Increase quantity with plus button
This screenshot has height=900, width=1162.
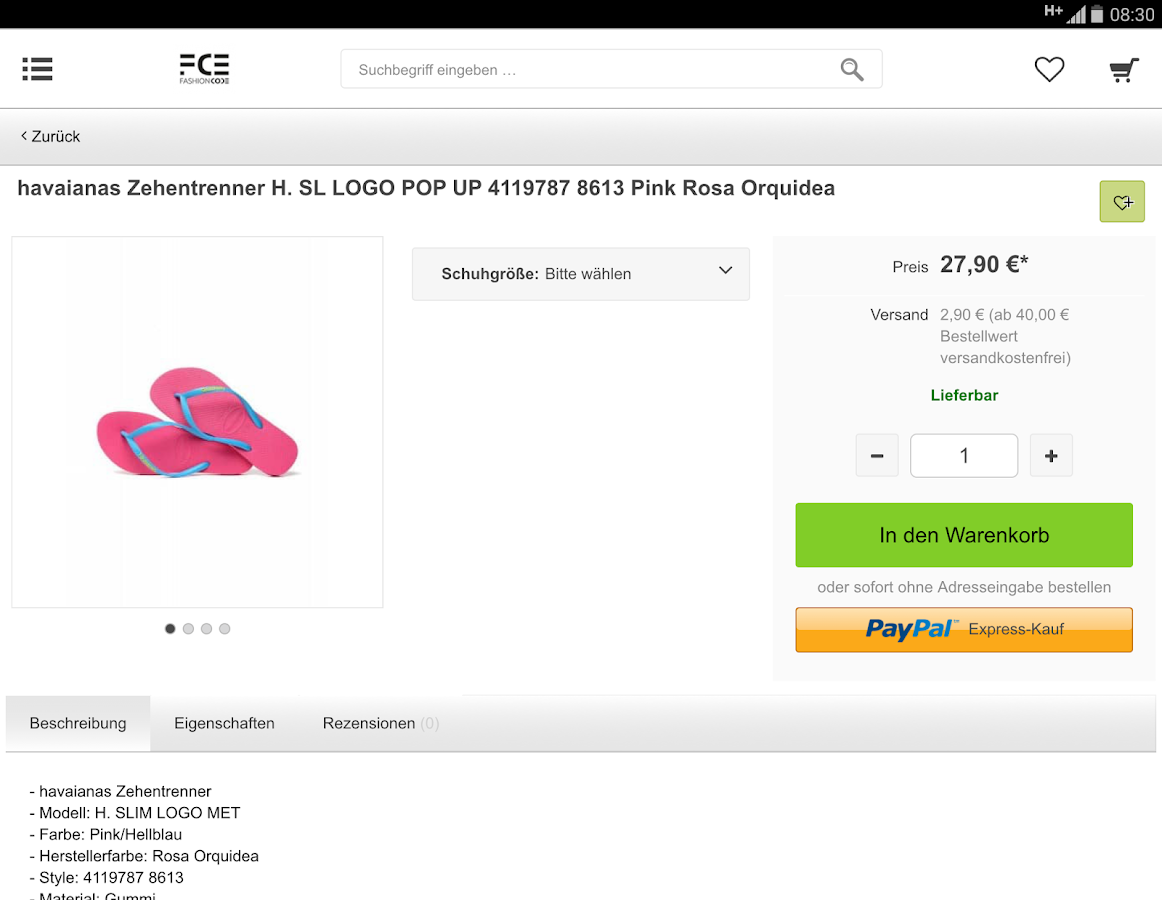coord(1051,456)
